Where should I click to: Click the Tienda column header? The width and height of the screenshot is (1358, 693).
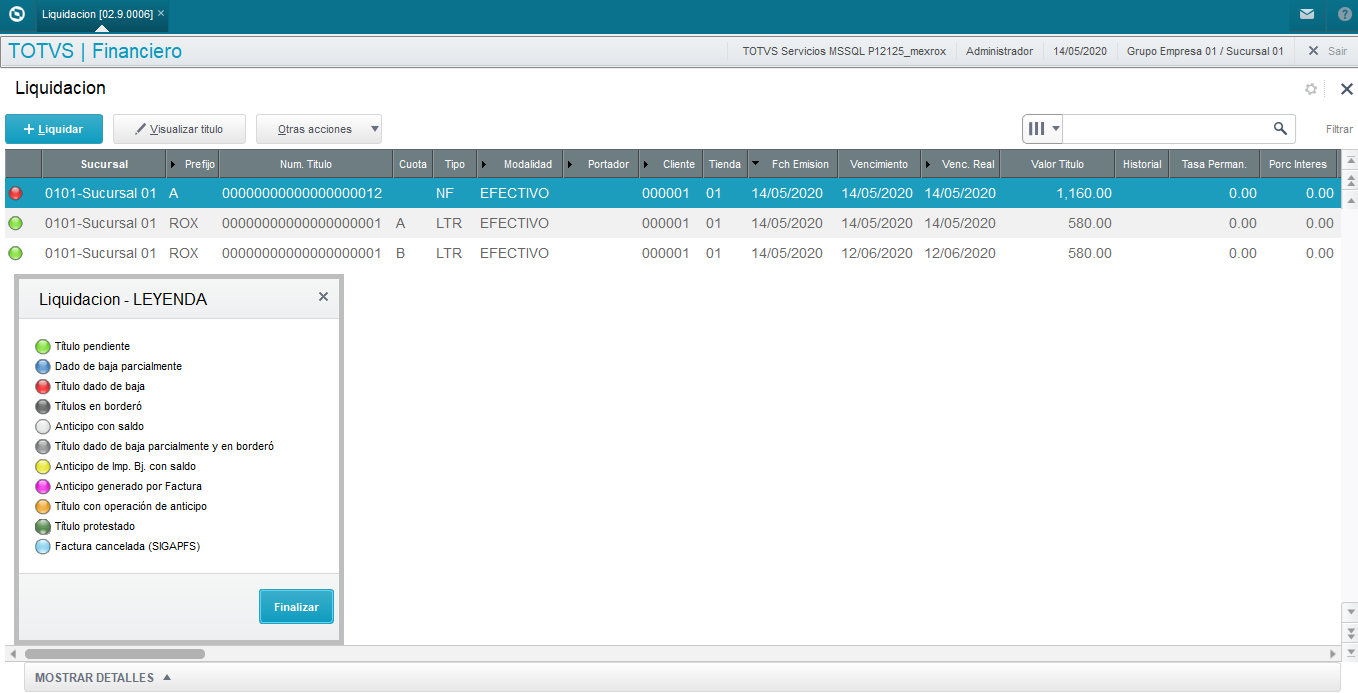725,164
